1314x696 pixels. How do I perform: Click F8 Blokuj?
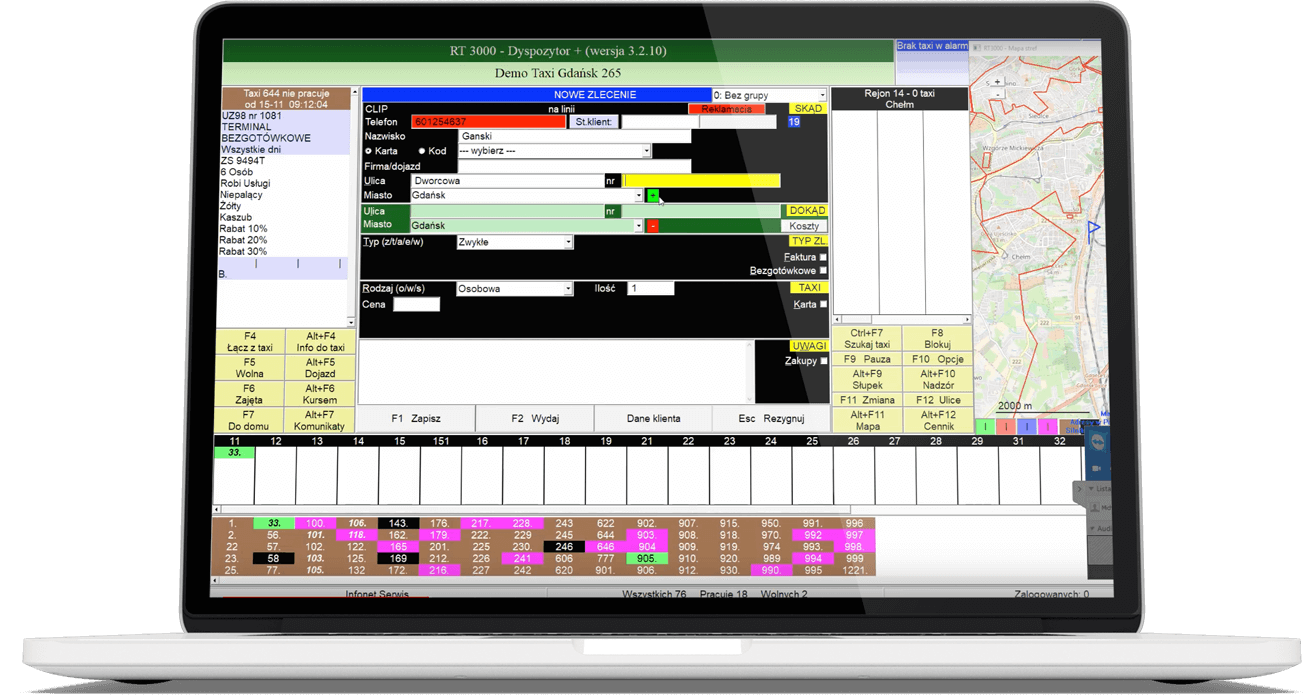[x=937, y=339]
